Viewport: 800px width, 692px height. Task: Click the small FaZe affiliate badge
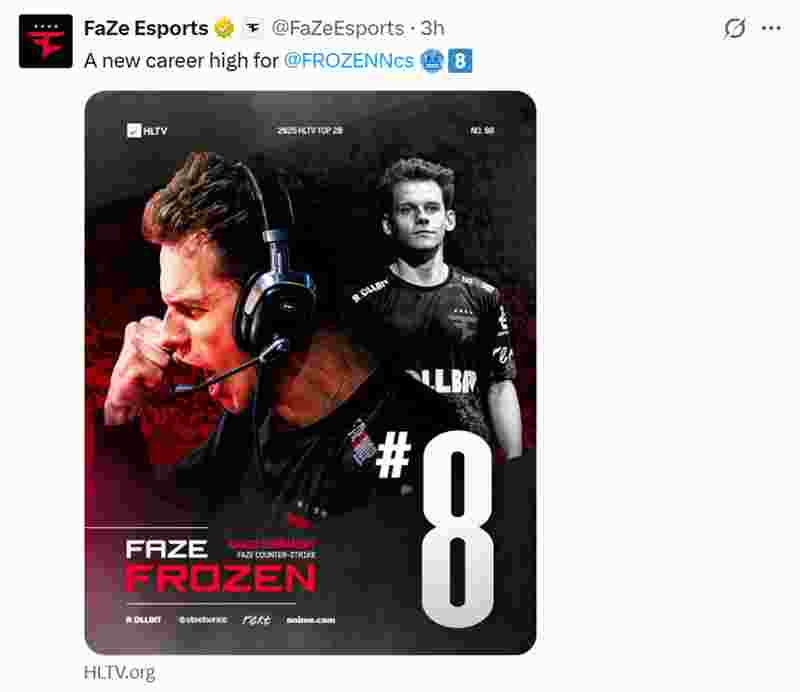[253, 28]
